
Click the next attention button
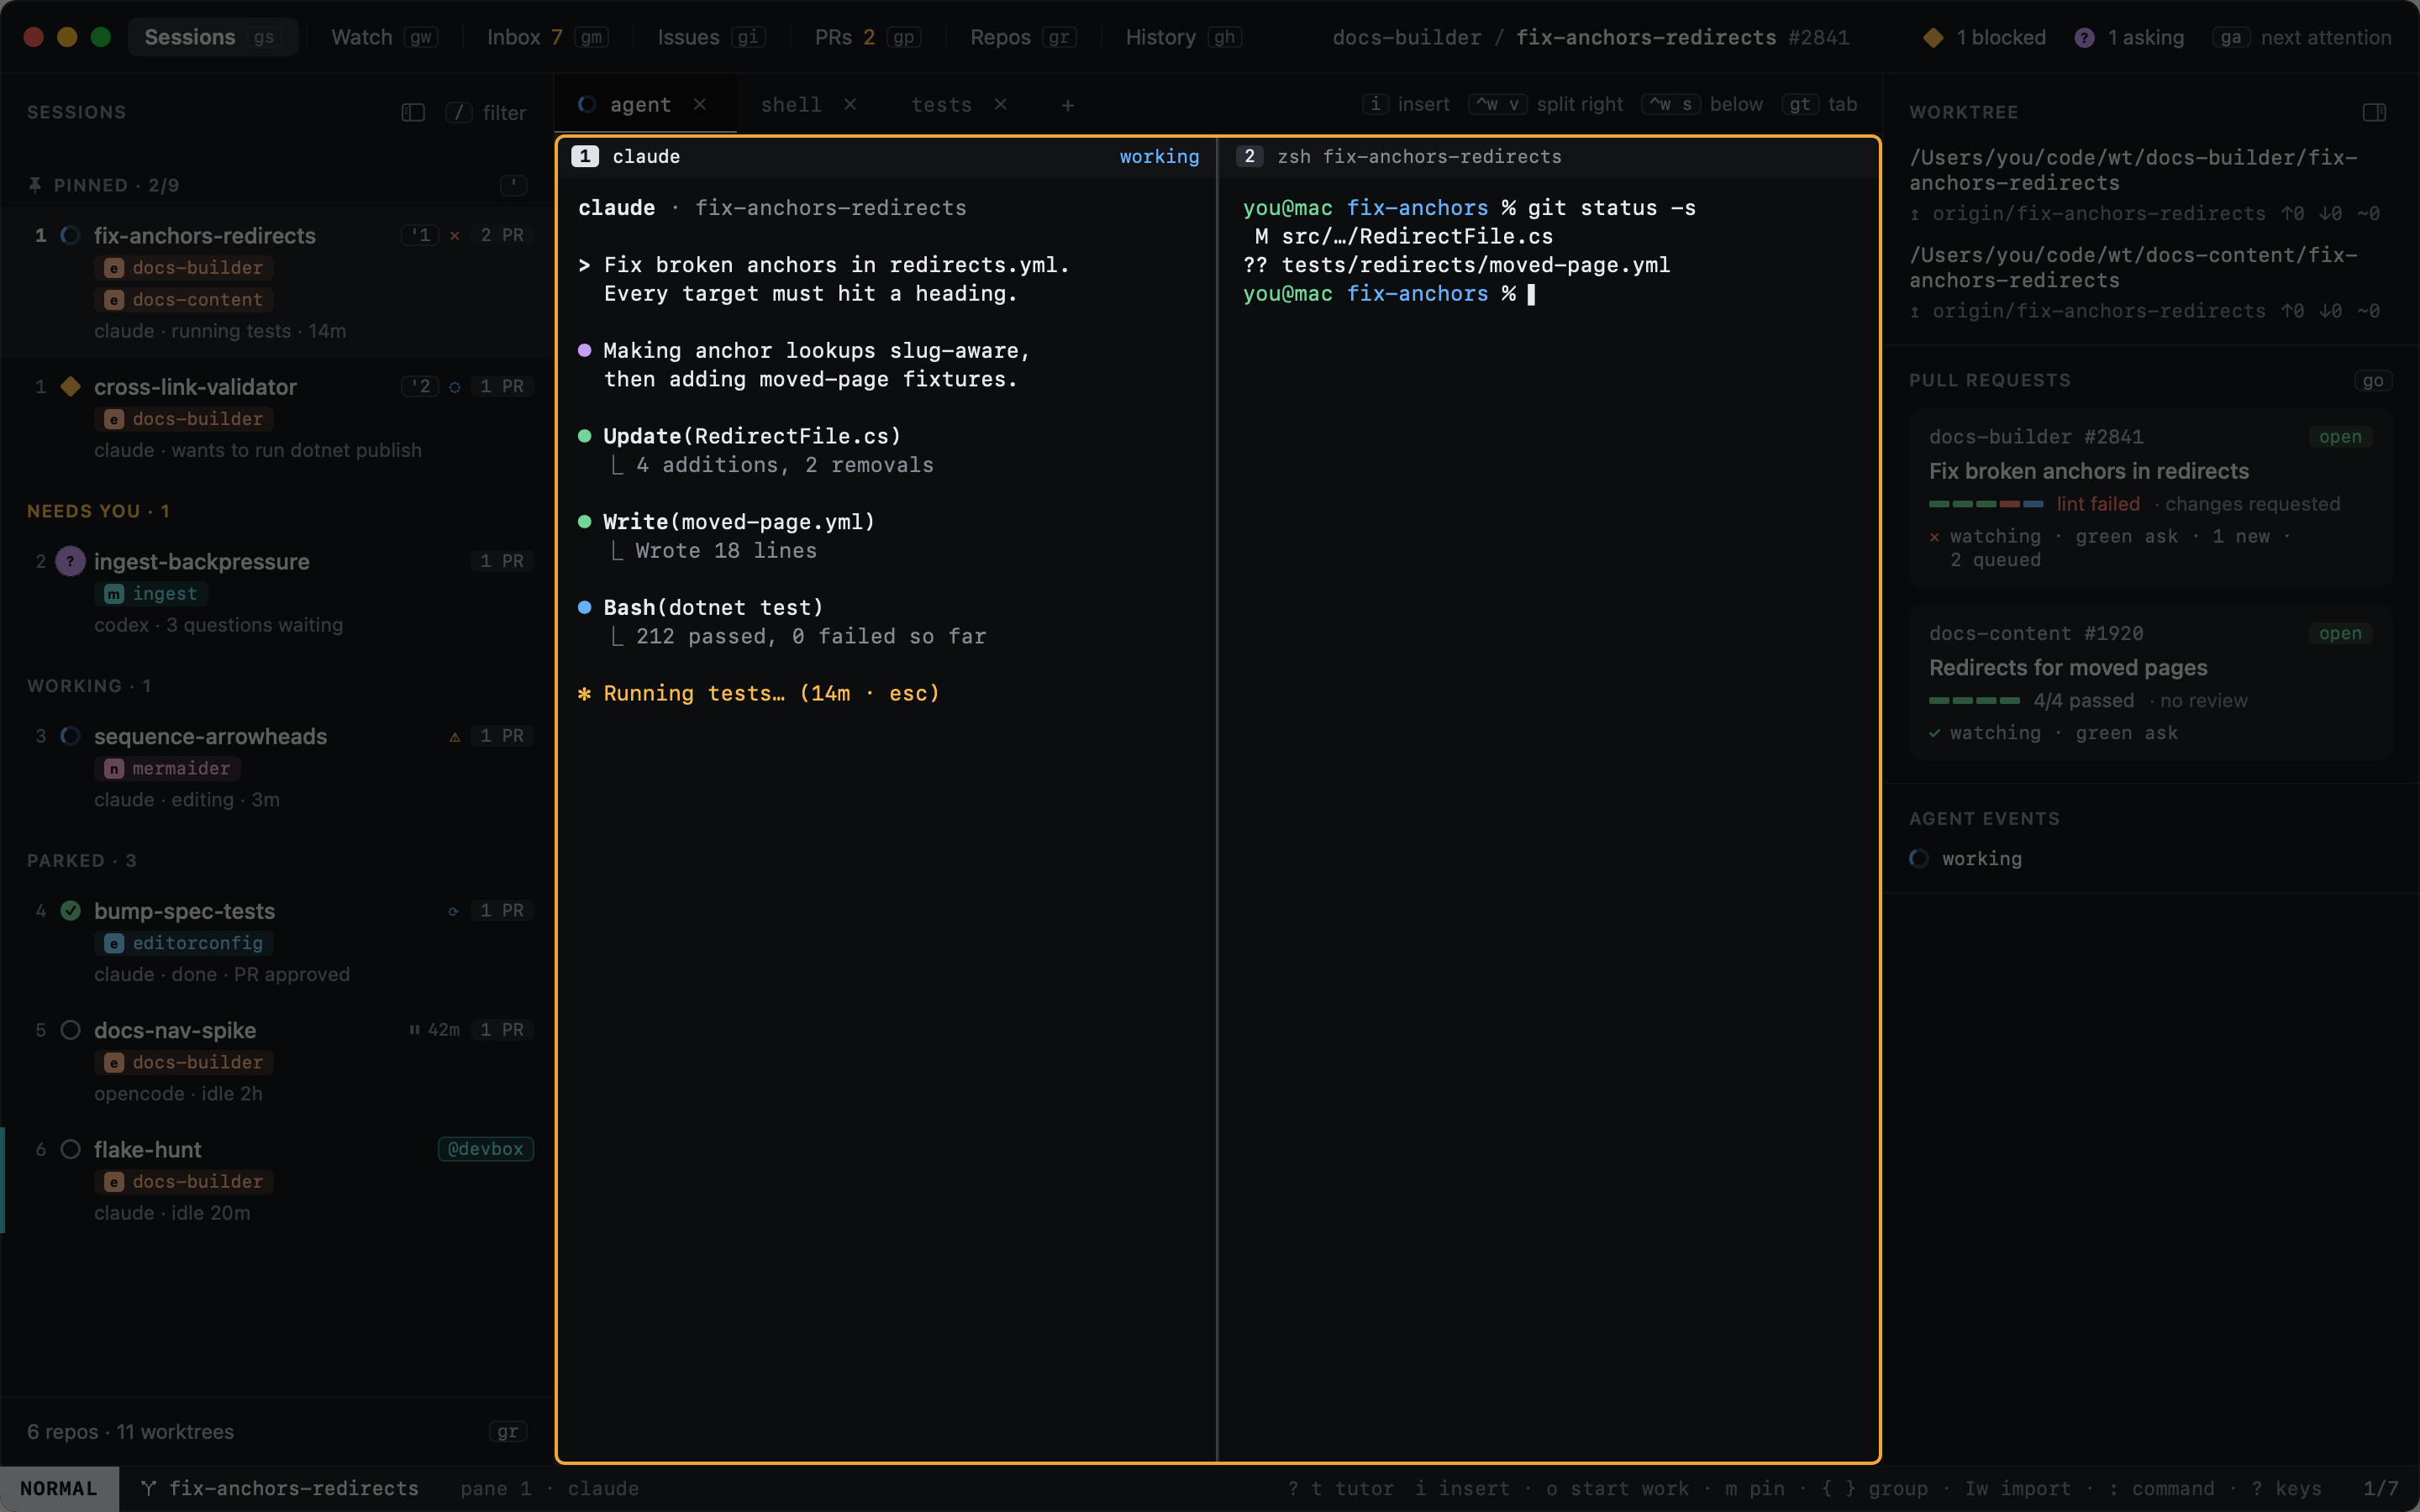tap(2303, 37)
